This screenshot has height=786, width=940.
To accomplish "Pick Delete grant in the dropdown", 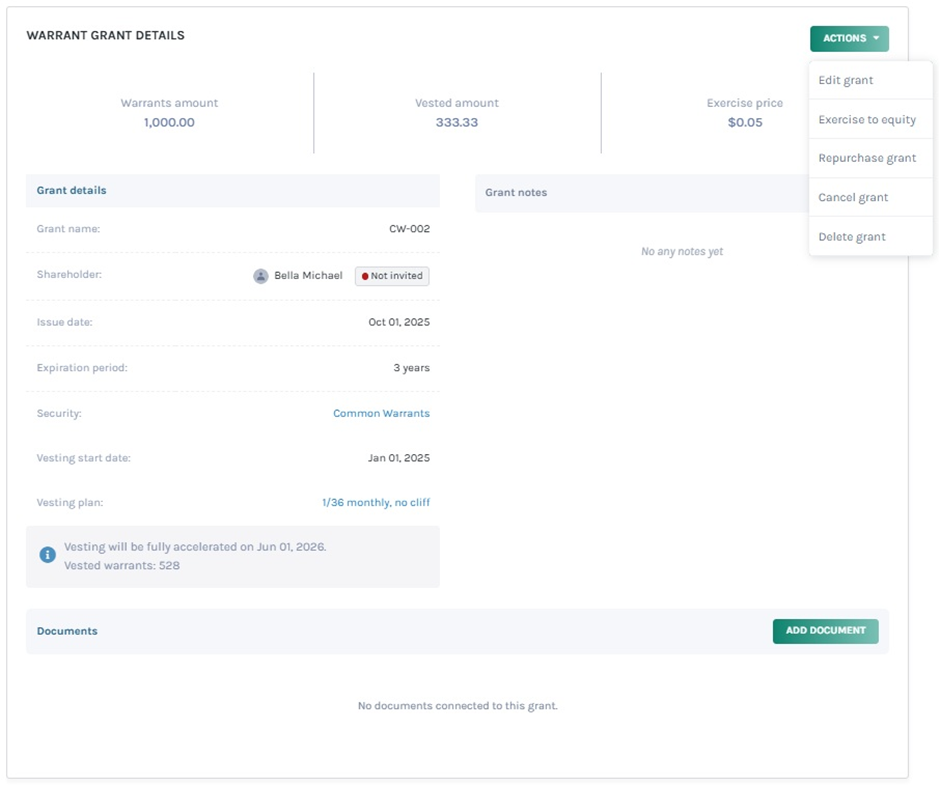I will coord(851,237).
